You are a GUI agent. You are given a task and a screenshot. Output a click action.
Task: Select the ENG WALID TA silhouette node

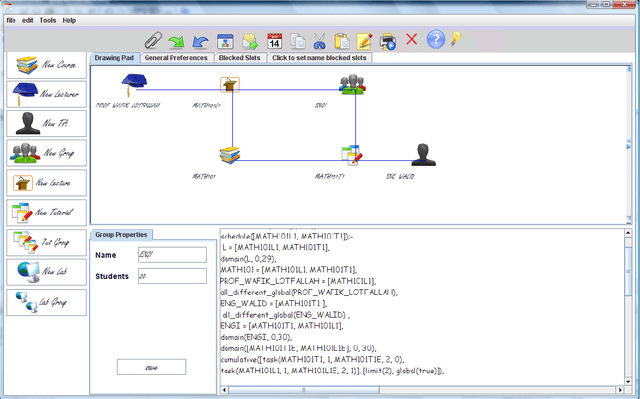pos(423,155)
